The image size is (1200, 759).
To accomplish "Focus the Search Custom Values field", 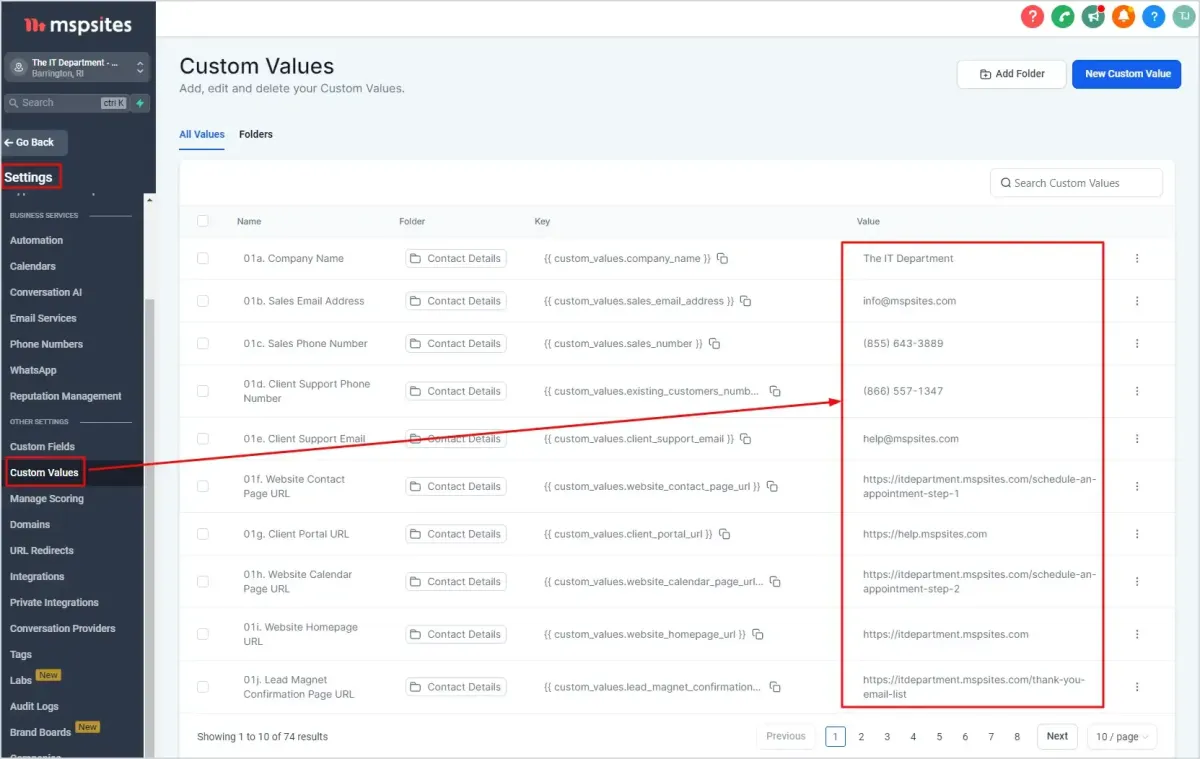I will click(x=1076, y=183).
